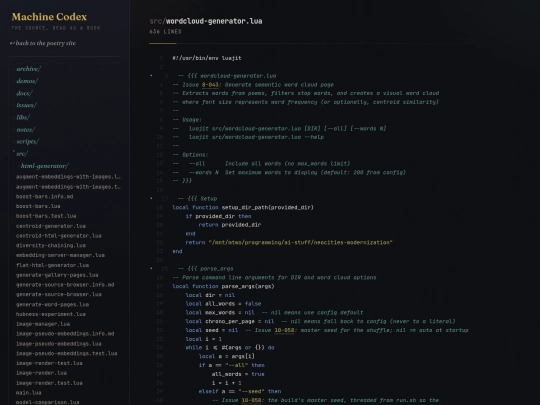
Task: Toggle fold marker beside Setup section
Action: (151, 198)
